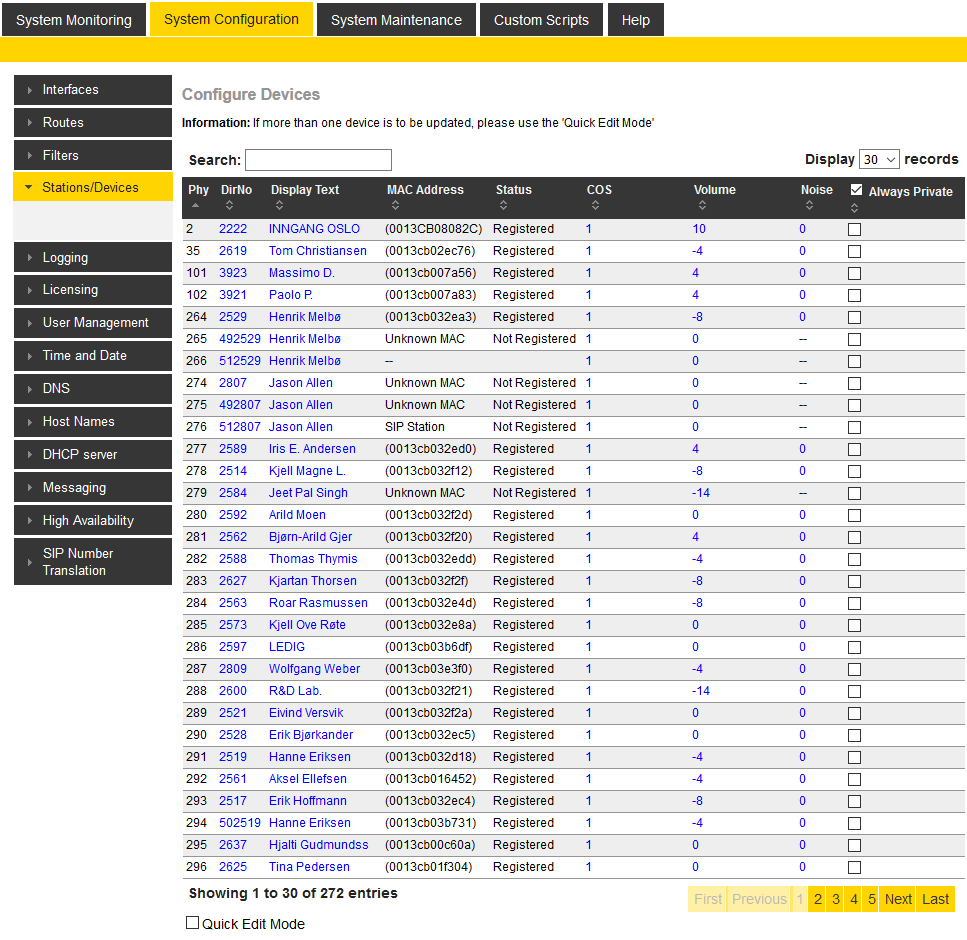Sort by Display Text column icon
Image resolution: width=967 pixels, height=940 pixels.
tap(277, 206)
